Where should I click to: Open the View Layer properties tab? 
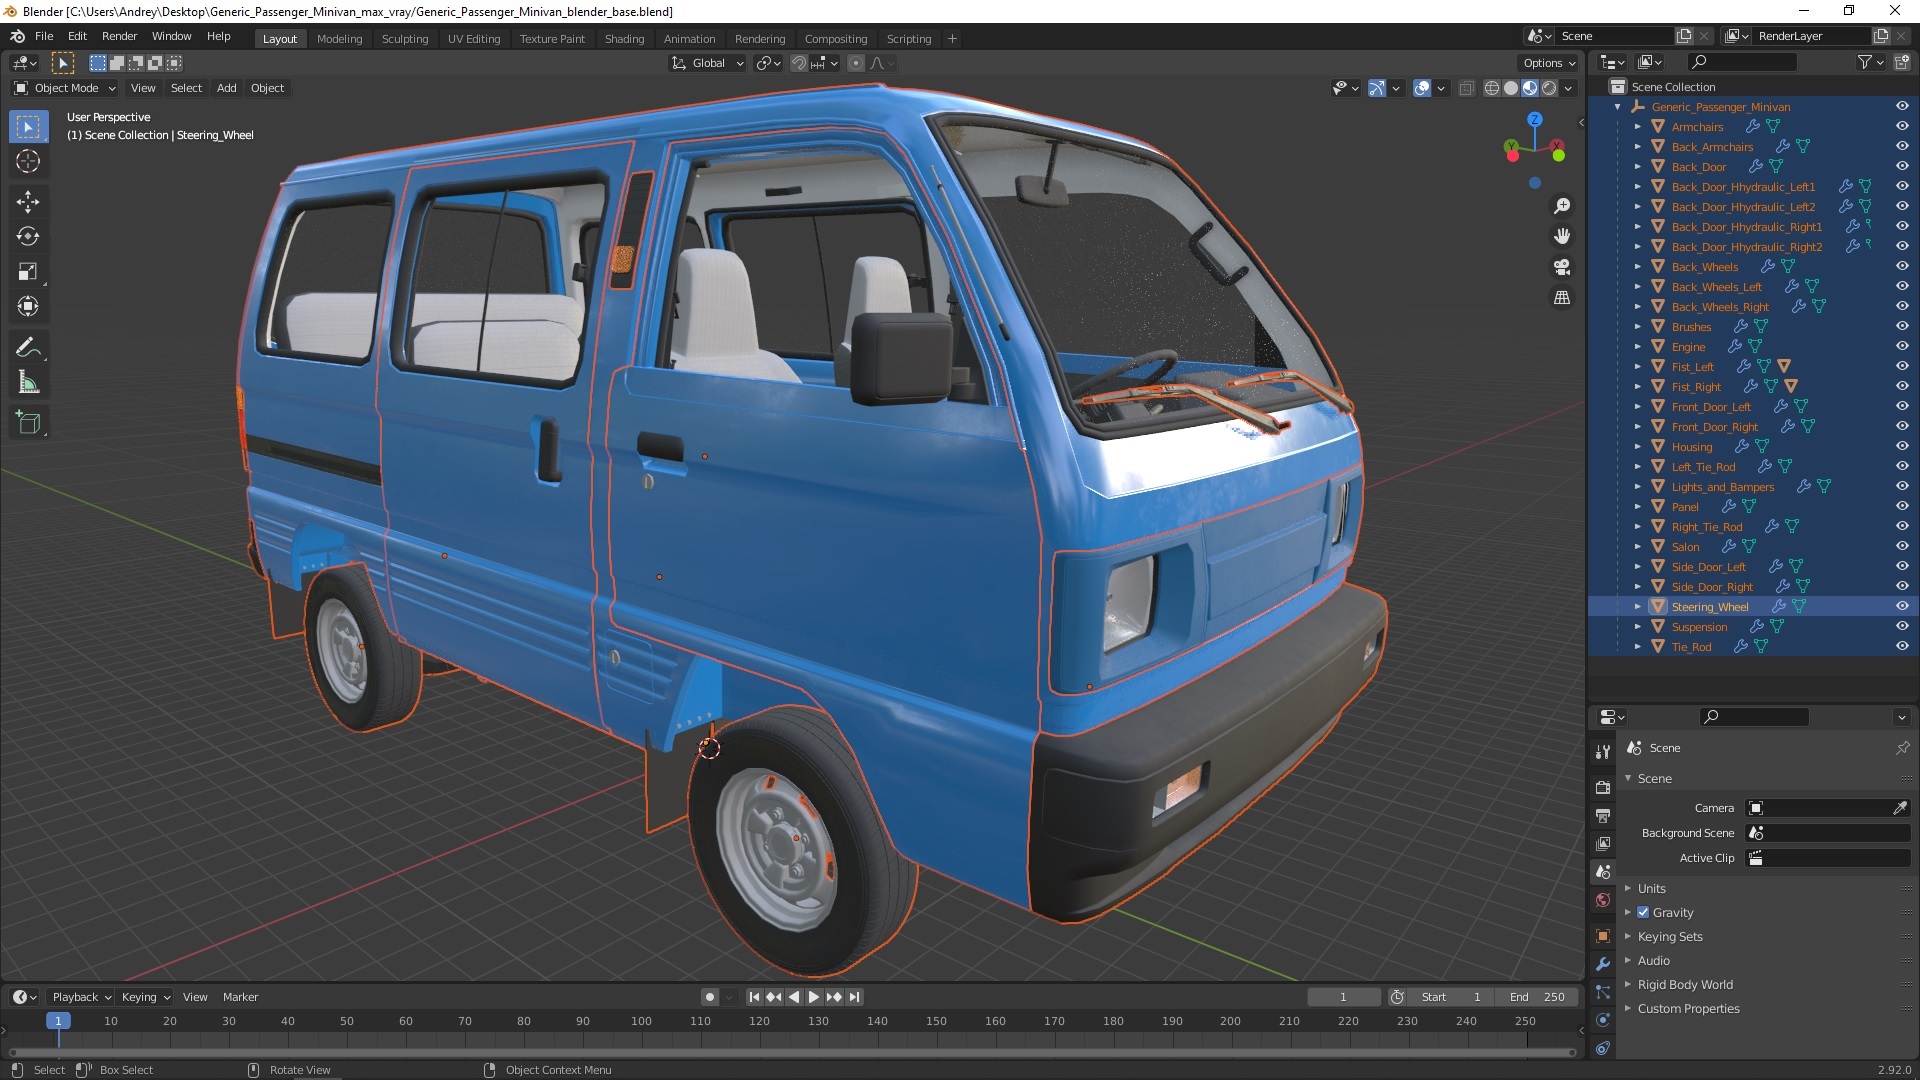pyautogui.click(x=1603, y=844)
